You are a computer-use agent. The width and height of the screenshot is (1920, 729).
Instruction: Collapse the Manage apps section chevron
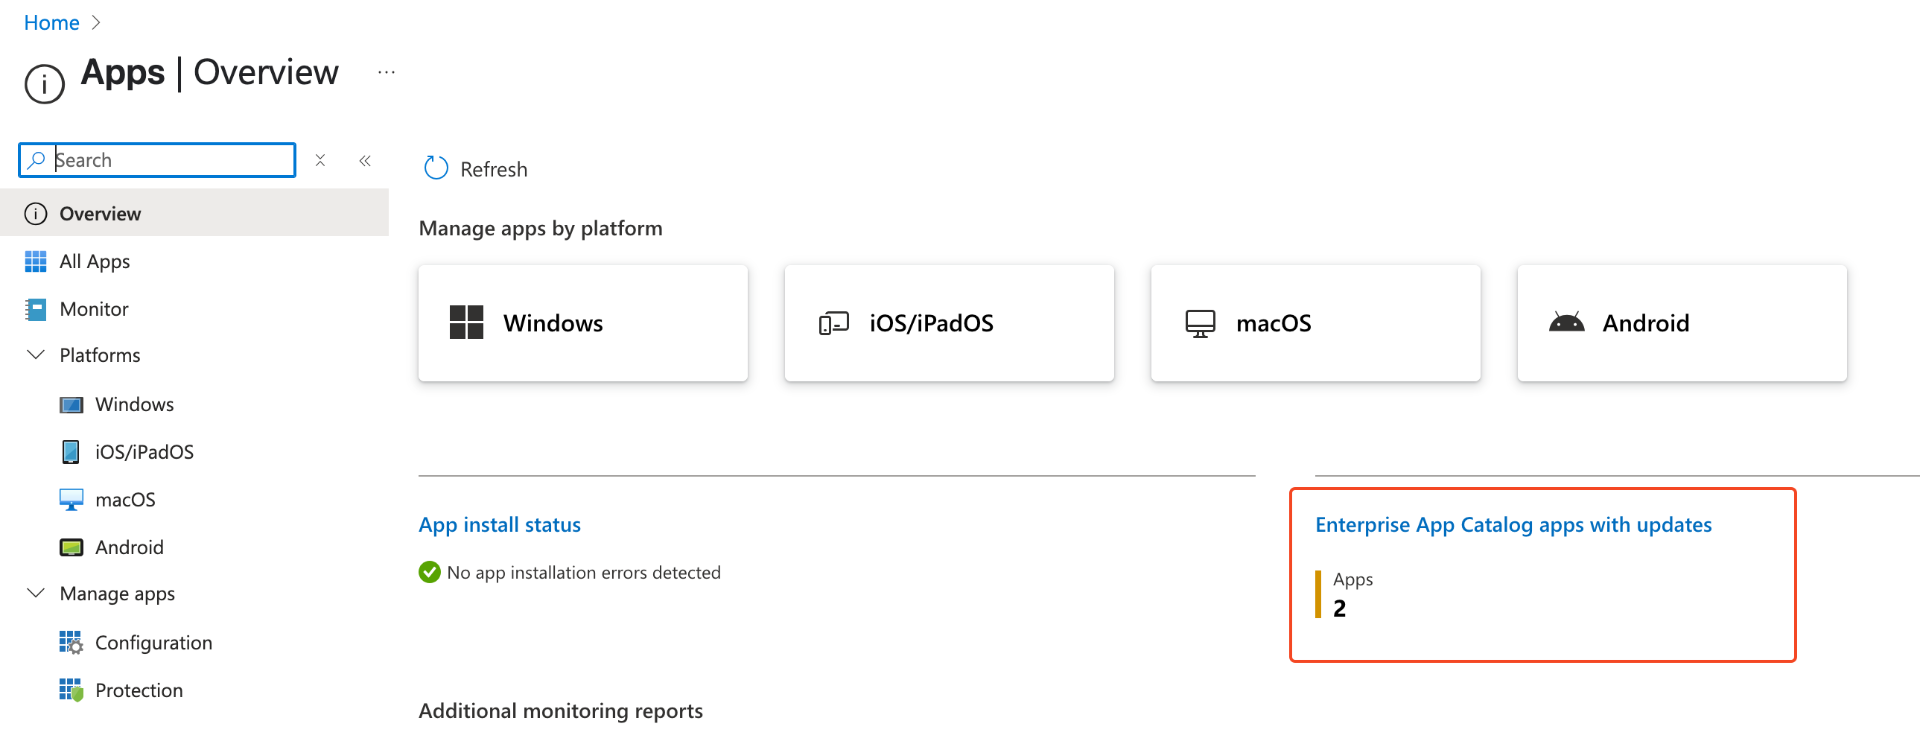tap(36, 593)
